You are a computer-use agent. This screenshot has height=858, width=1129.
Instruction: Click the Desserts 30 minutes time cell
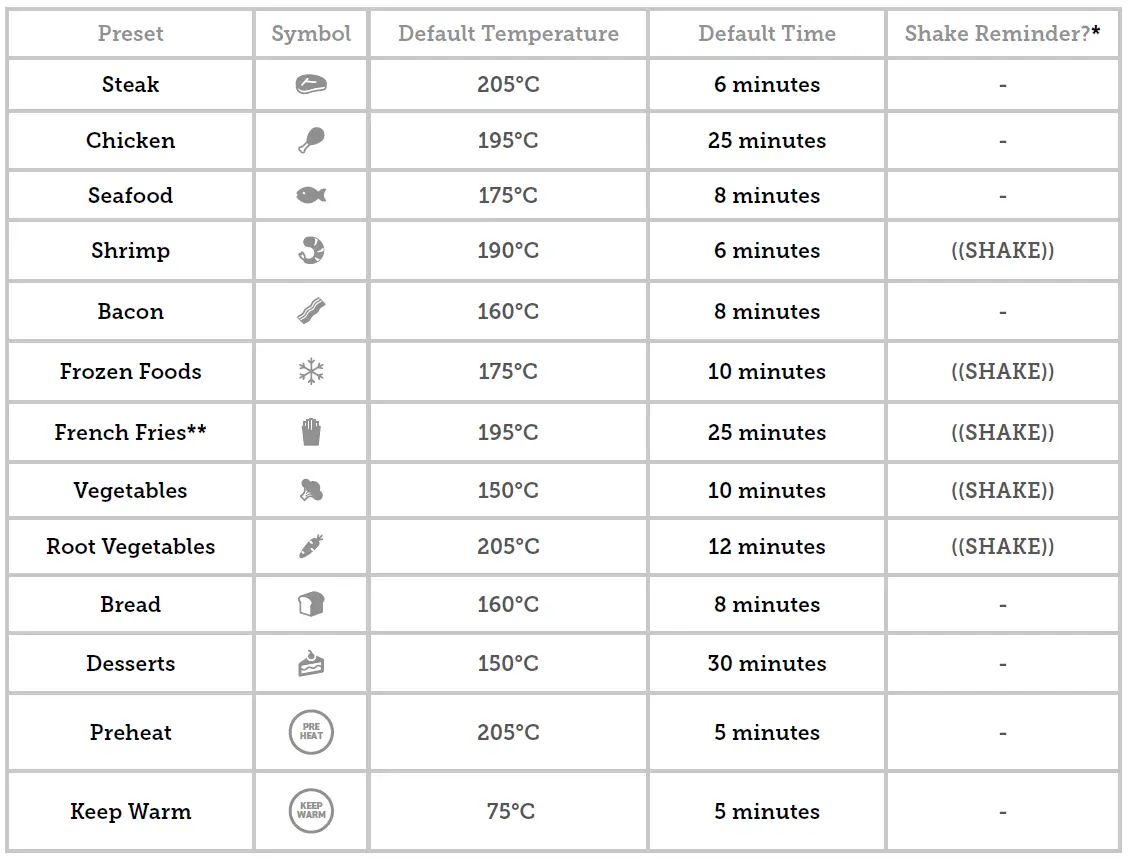coord(767,663)
